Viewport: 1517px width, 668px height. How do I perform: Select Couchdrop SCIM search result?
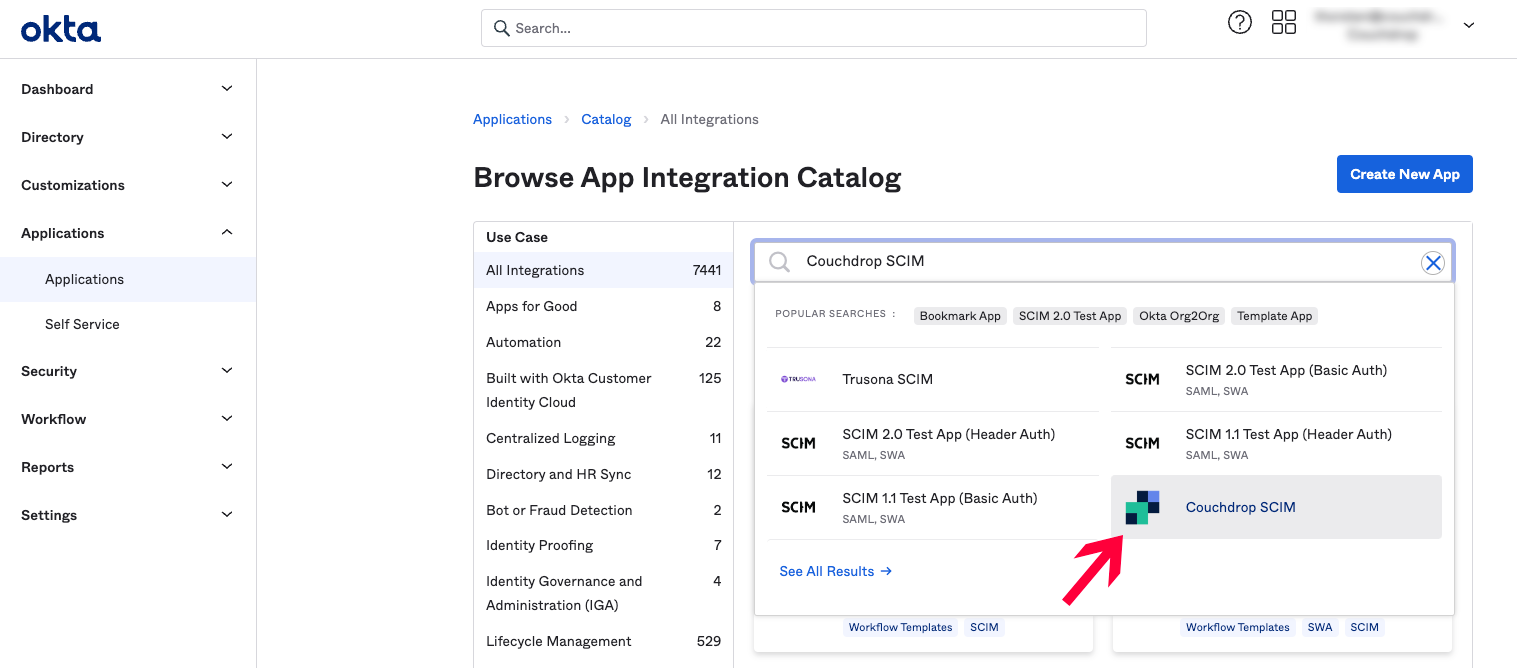coord(1276,507)
